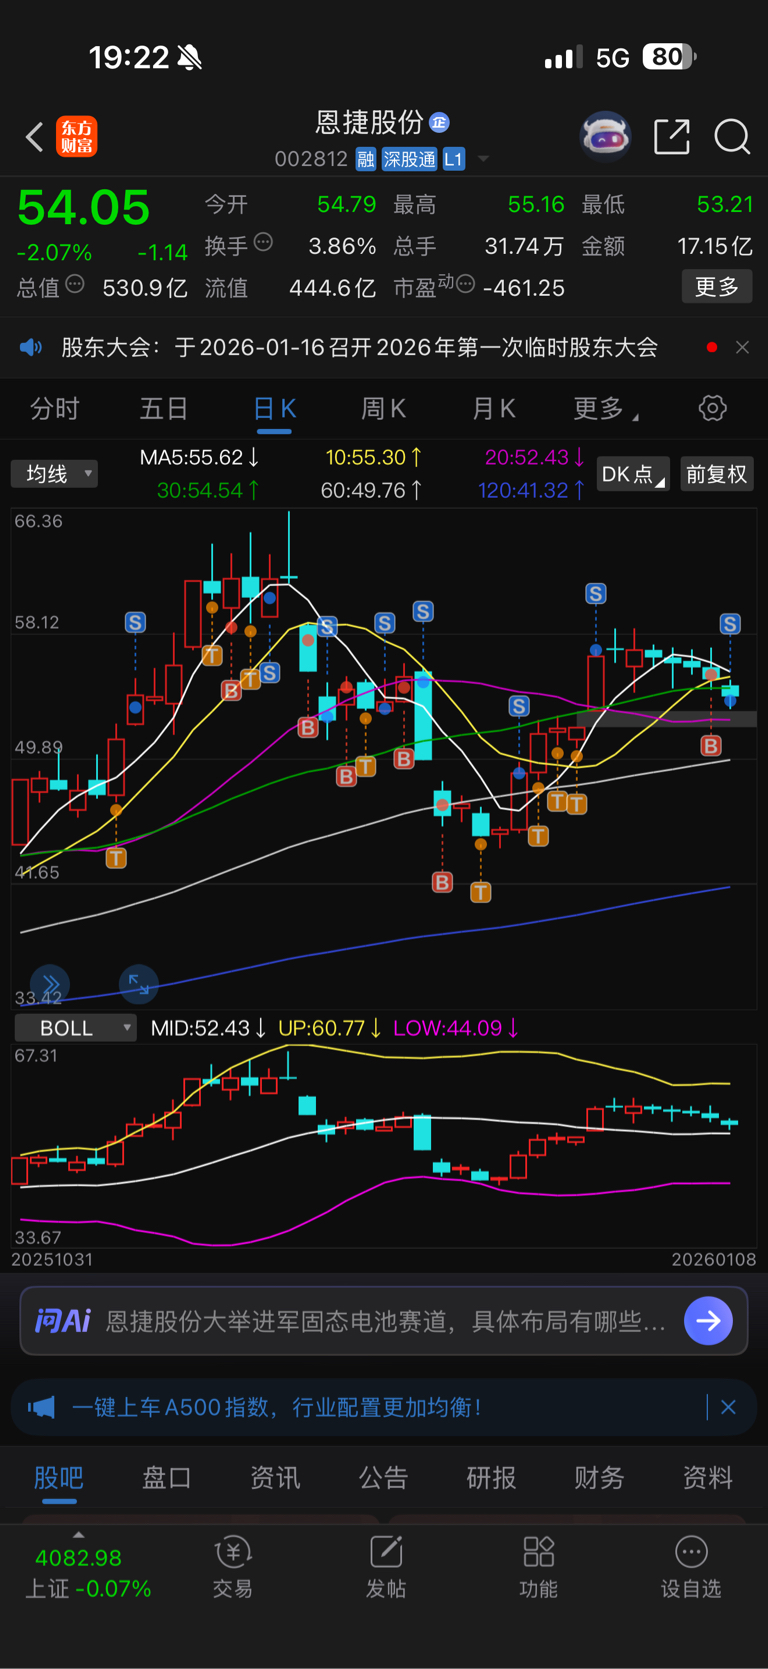Switch to the 资讯 tab

coord(275,1477)
